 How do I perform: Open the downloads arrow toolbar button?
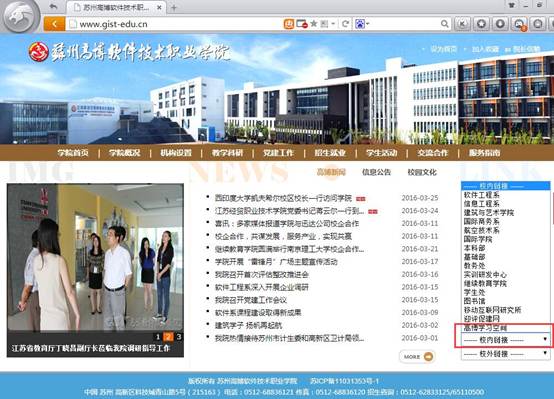500,24
